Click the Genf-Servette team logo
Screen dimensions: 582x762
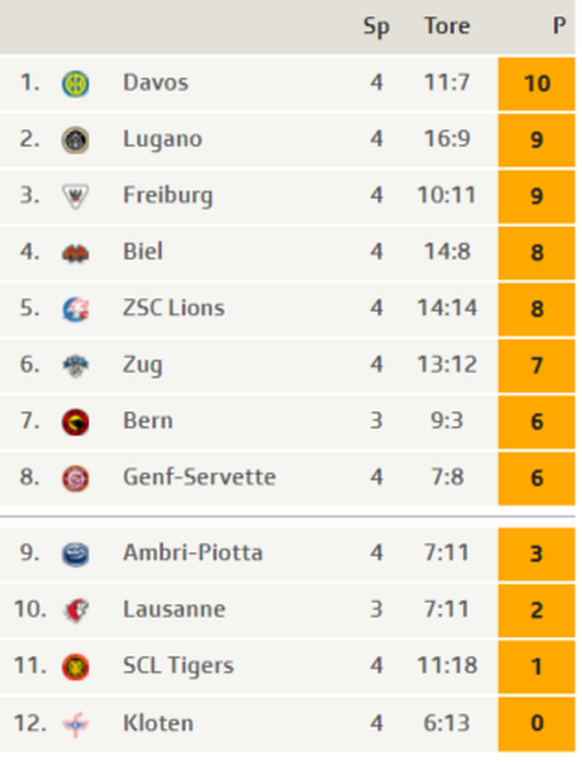(75, 479)
